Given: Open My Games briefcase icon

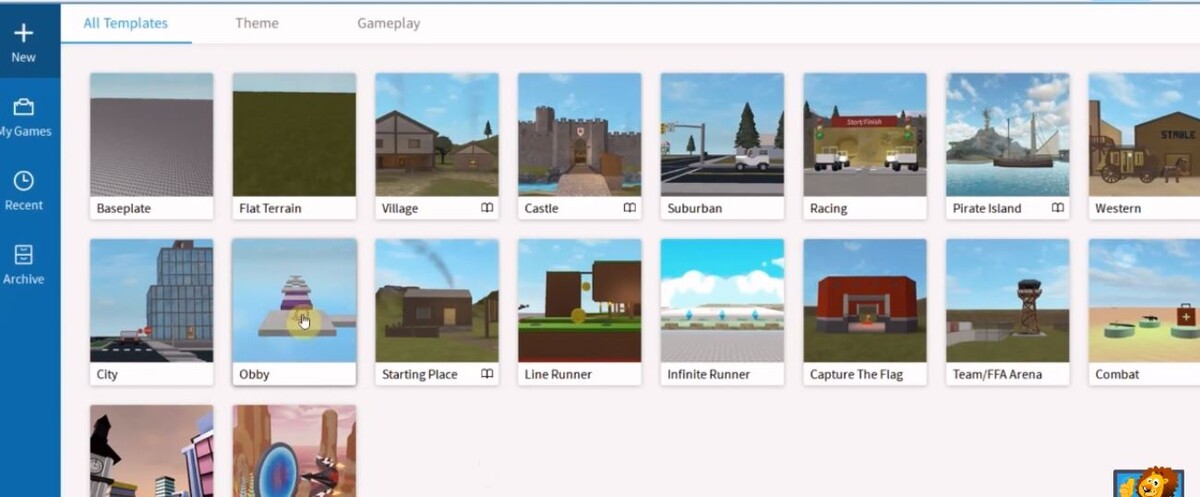Looking at the screenshot, I should (24, 107).
